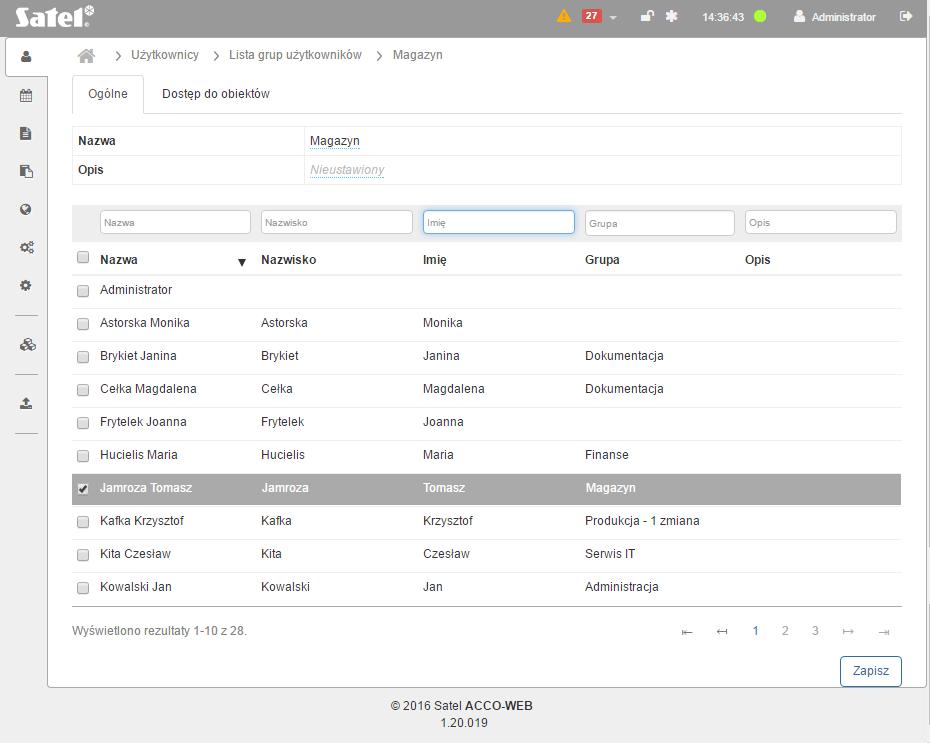Viewport: 930px width, 743px height.
Task: Open the modules cubes sidebar icon
Action: click(x=27, y=345)
